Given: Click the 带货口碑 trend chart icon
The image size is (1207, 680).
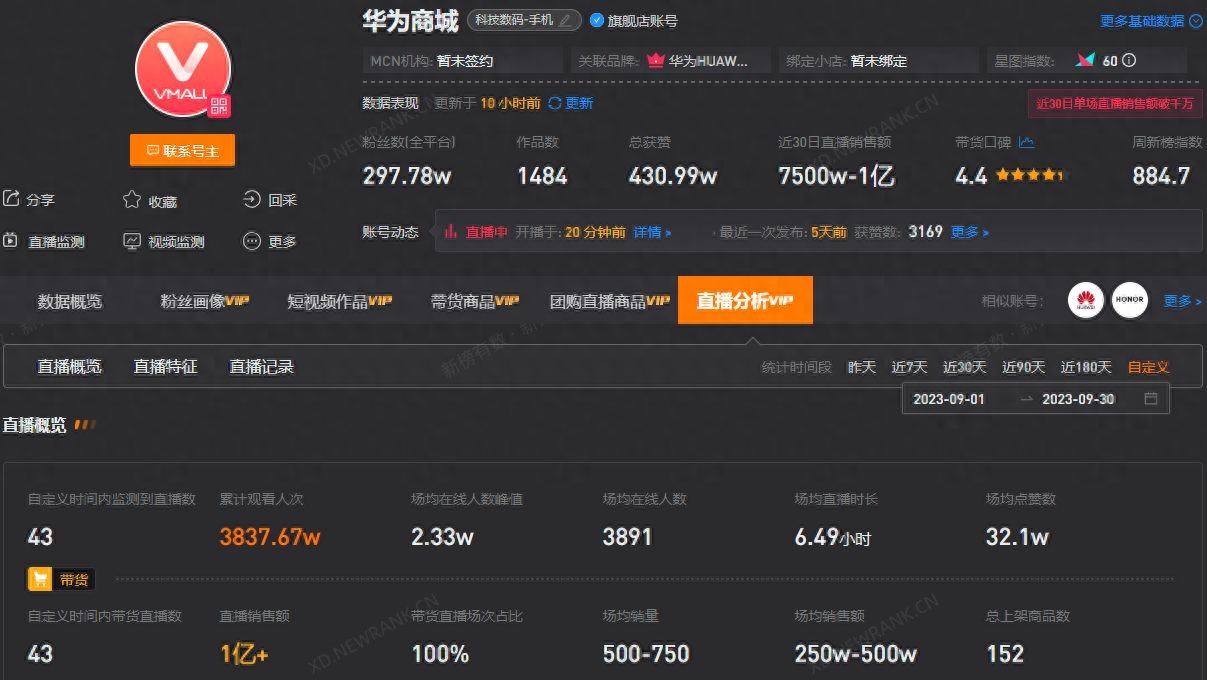Looking at the screenshot, I should coord(1026,142).
